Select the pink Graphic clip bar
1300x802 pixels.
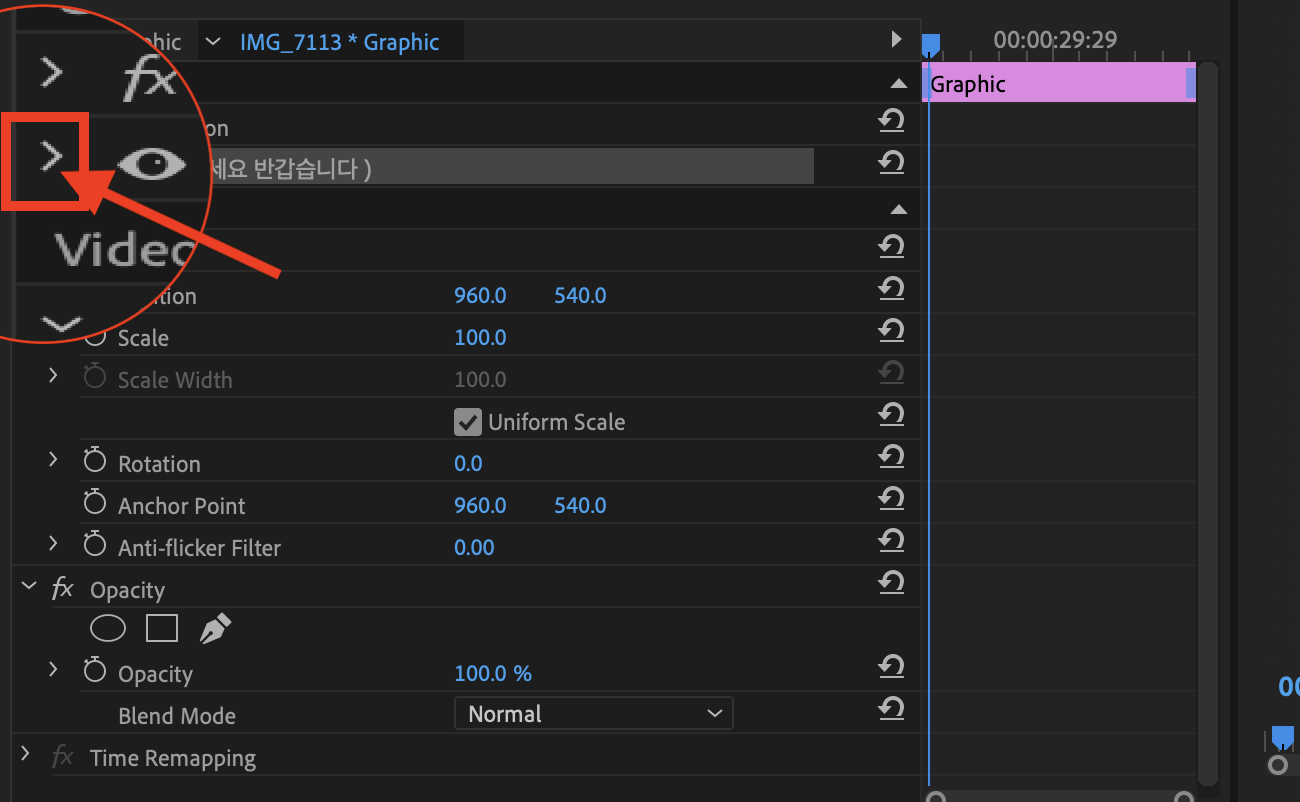click(1059, 81)
